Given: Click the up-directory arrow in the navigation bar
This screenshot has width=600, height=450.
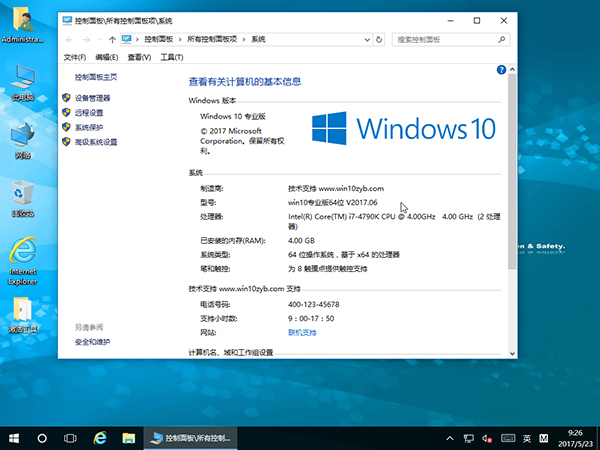Looking at the screenshot, I should tap(111, 39).
